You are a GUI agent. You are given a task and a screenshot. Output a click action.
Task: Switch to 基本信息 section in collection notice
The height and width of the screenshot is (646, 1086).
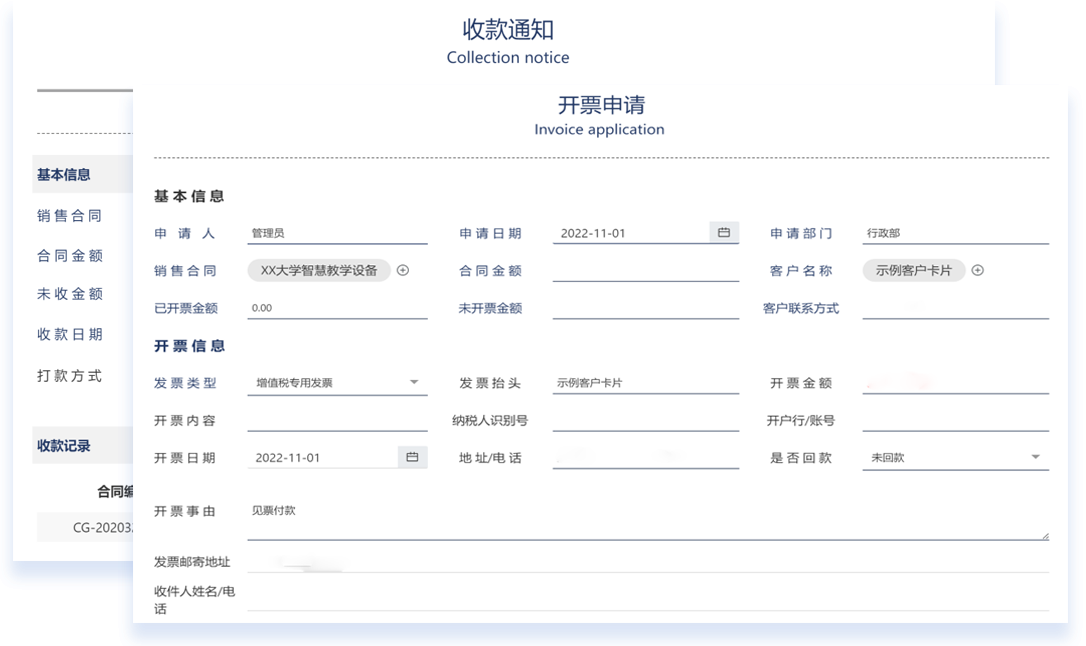tap(64, 175)
